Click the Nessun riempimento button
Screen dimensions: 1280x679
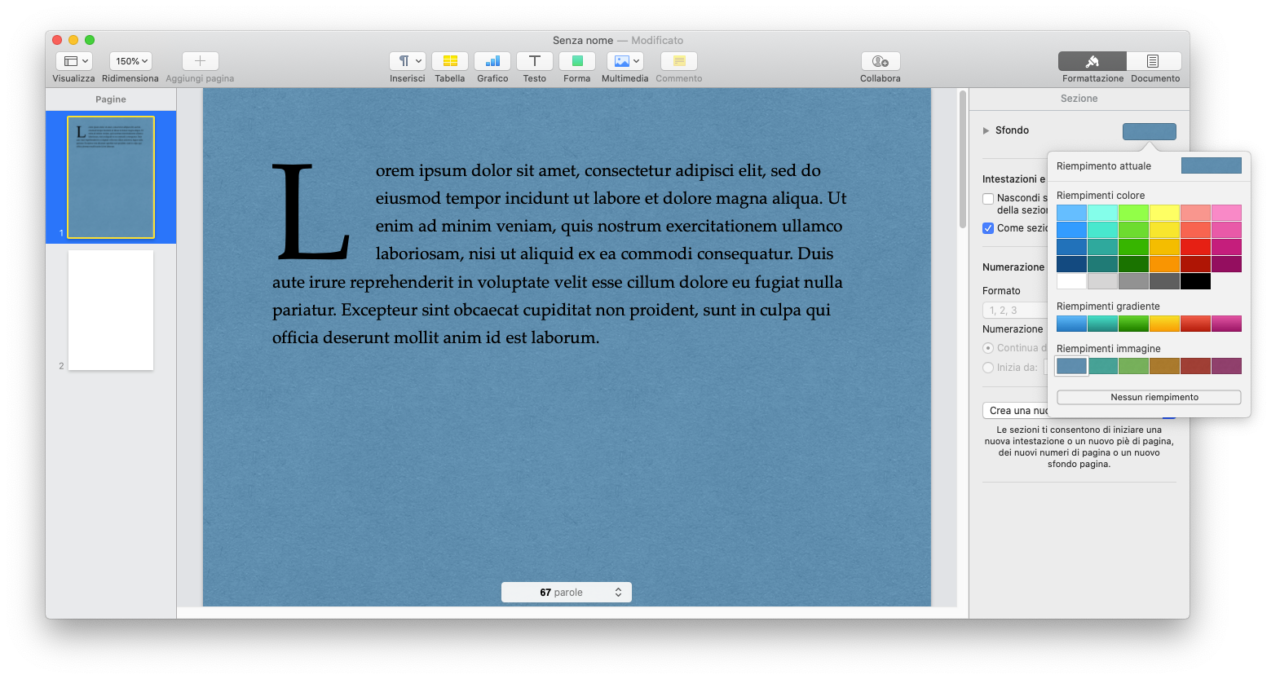(1149, 397)
